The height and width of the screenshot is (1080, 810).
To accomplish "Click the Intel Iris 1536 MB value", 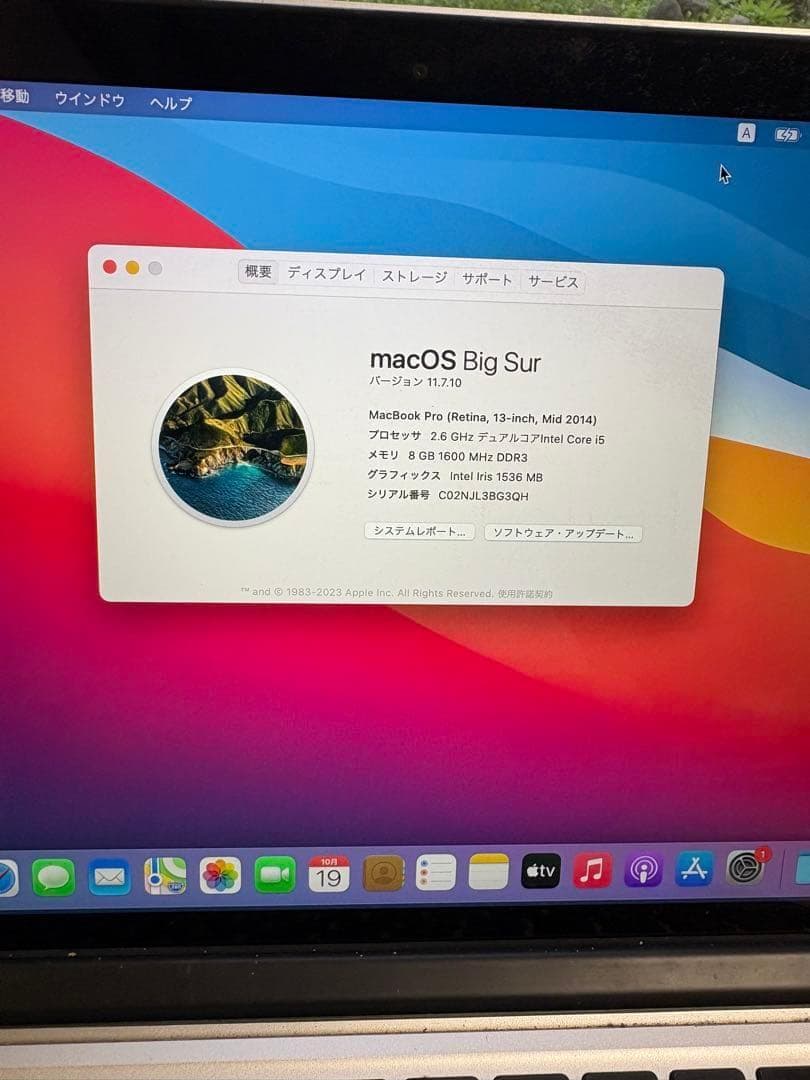I will click(x=496, y=476).
